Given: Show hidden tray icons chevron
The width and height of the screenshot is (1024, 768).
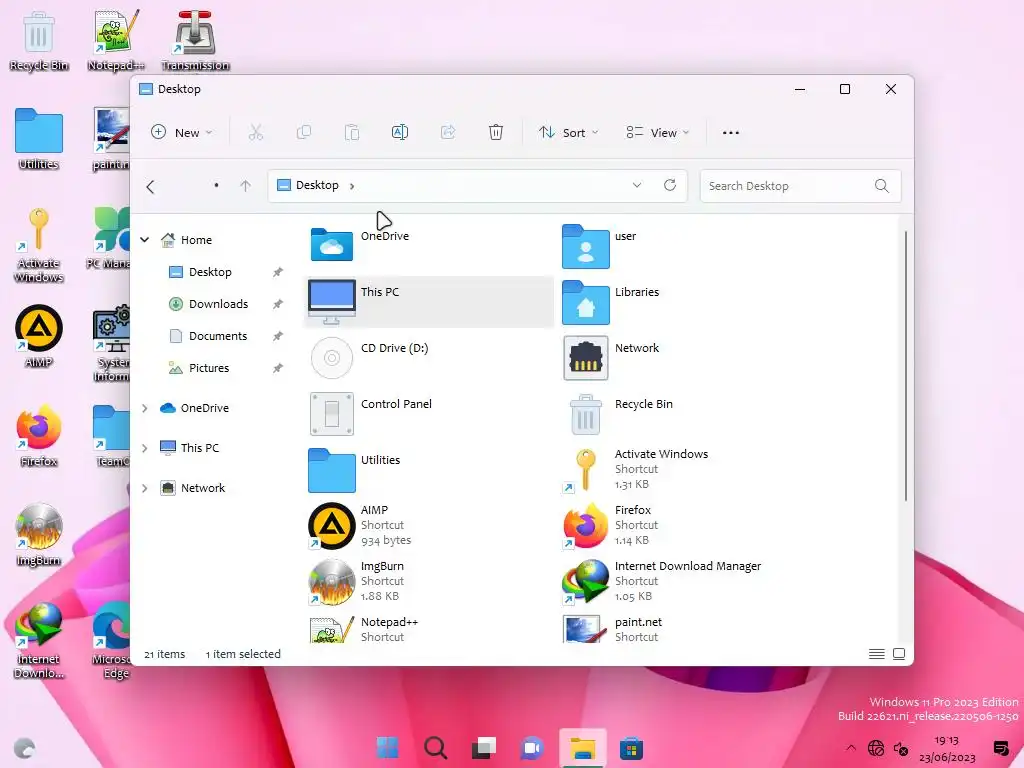Looking at the screenshot, I should (x=851, y=748).
